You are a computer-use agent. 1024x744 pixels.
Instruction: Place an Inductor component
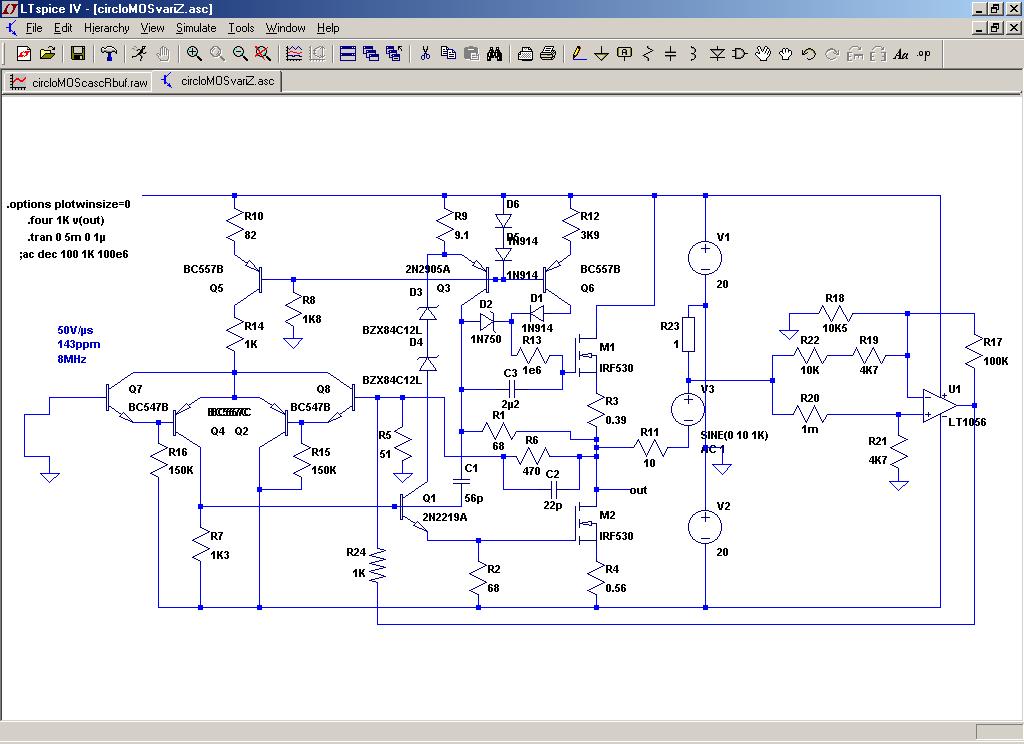coord(693,54)
